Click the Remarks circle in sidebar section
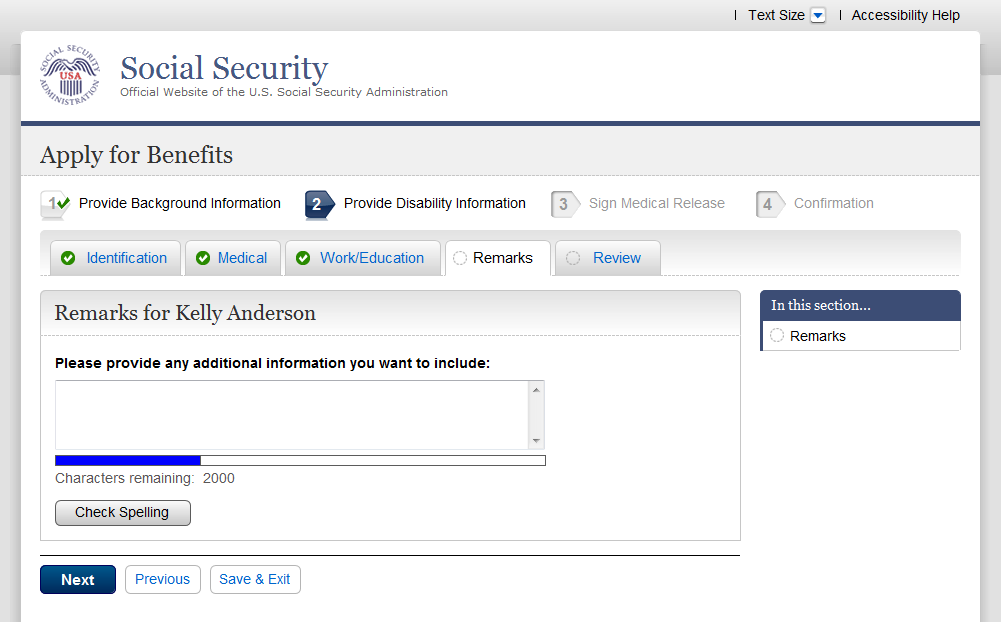 click(x=777, y=336)
